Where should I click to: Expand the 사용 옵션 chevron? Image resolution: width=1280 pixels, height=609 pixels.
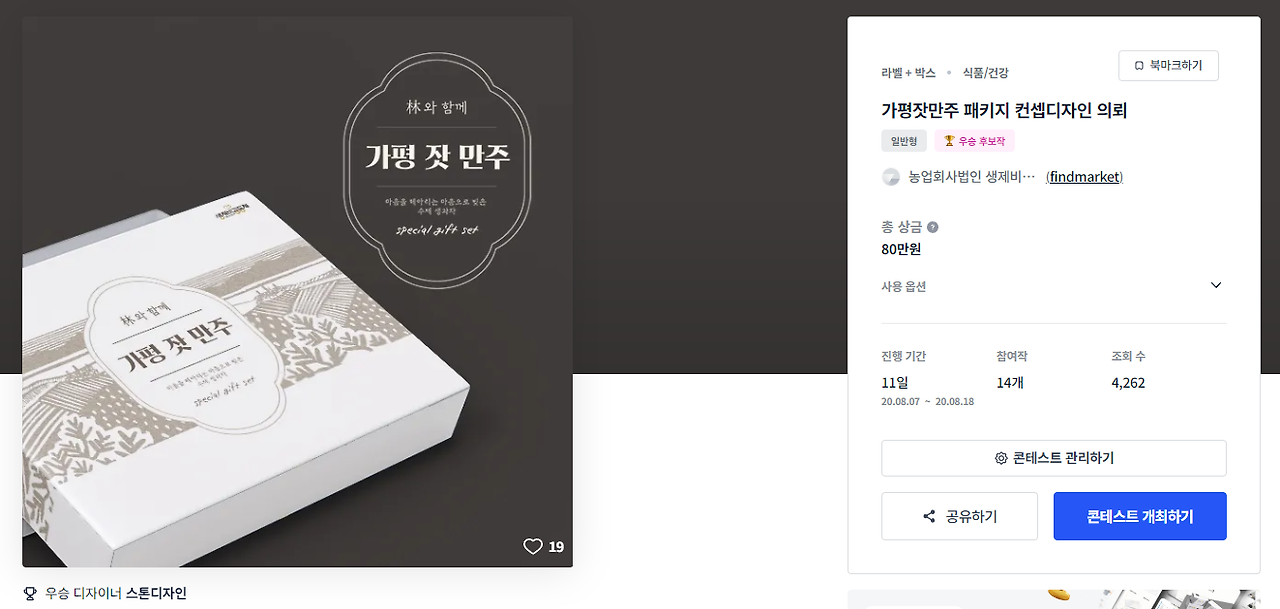click(x=1216, y=285)
